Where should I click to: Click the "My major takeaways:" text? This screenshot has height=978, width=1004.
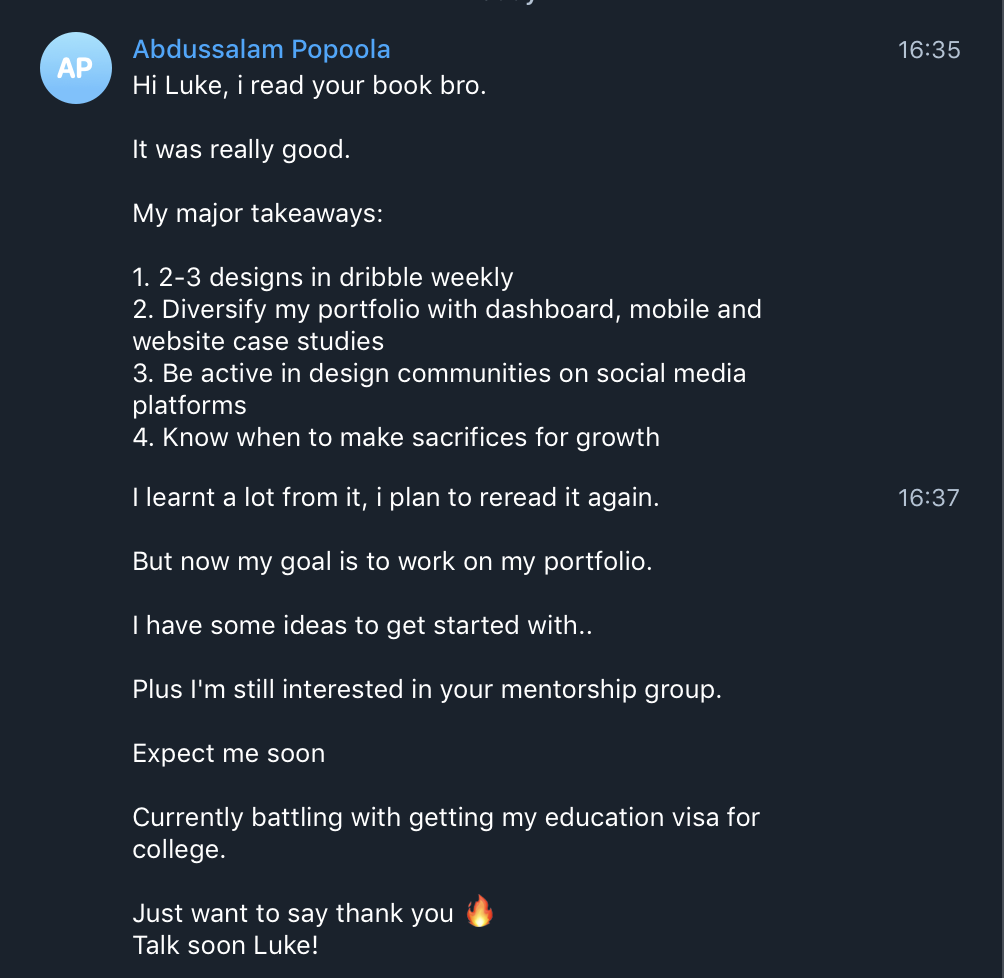257,214
